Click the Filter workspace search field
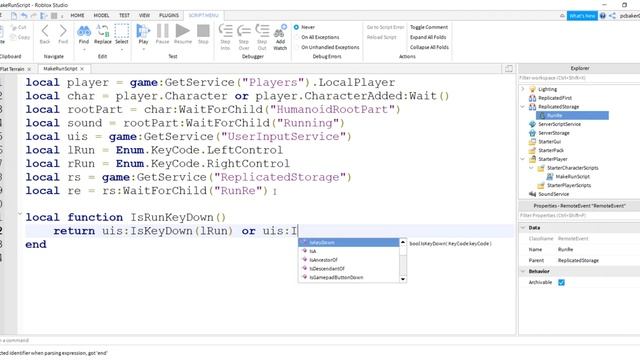 click(579, 78)
